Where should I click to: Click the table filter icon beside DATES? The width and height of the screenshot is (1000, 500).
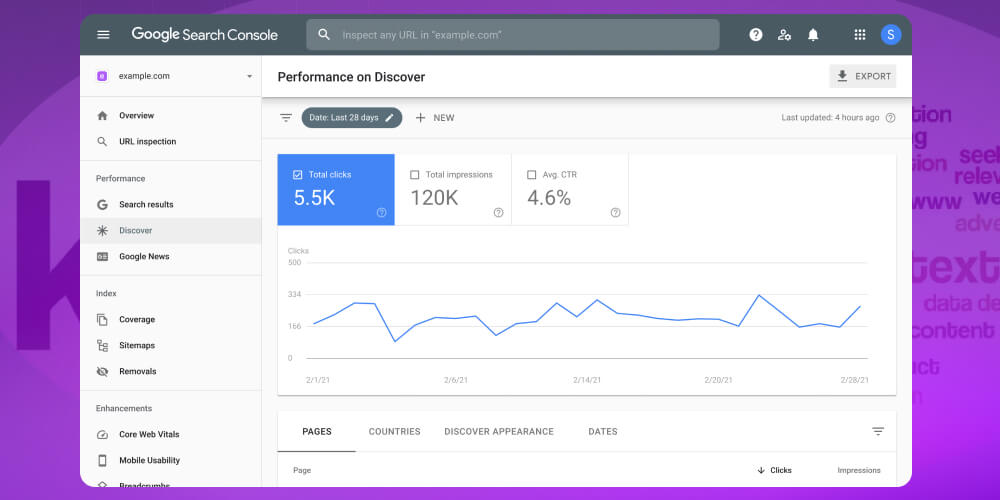tap(878, 432)
